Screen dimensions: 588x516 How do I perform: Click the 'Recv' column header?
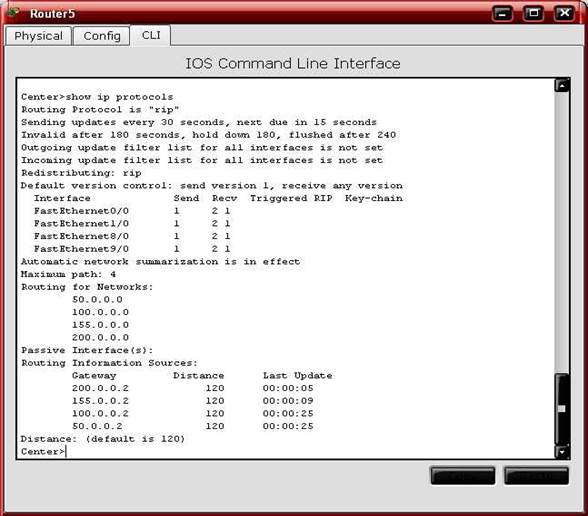point(225,198)
